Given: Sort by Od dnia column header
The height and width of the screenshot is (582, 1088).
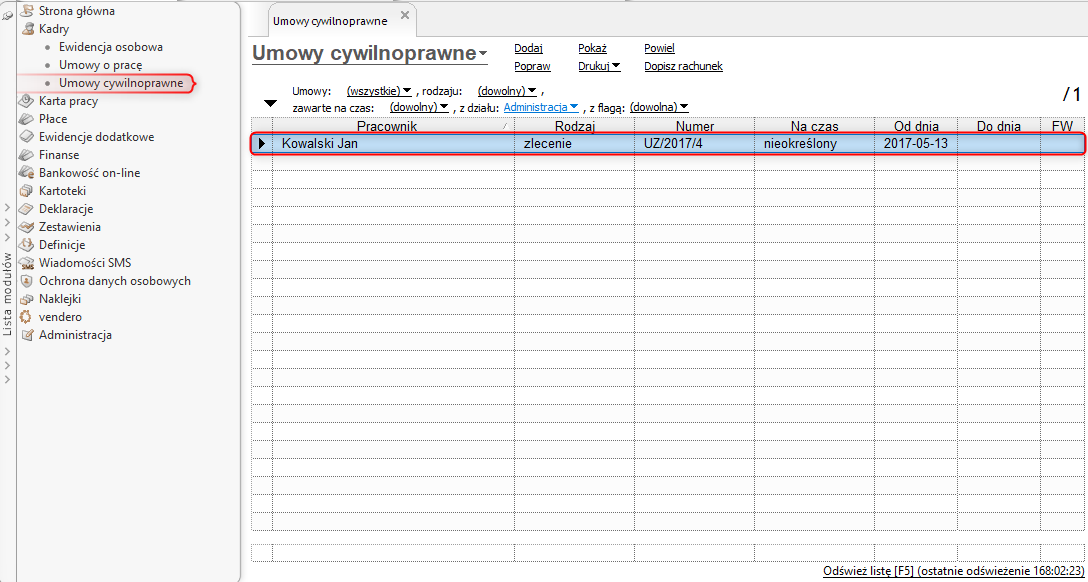Looking at the screenshot, I should (916, 126).
